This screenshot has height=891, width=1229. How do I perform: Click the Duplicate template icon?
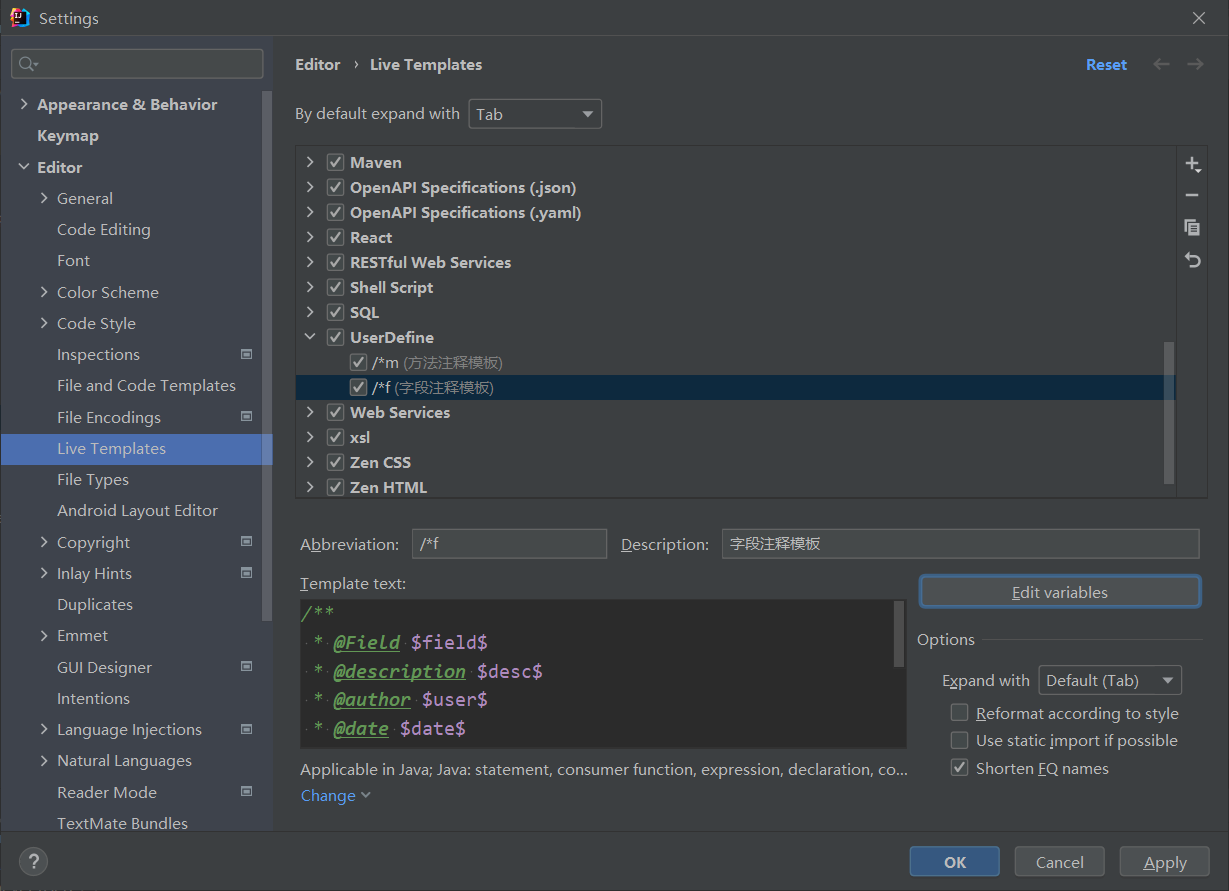point(1191,227)
